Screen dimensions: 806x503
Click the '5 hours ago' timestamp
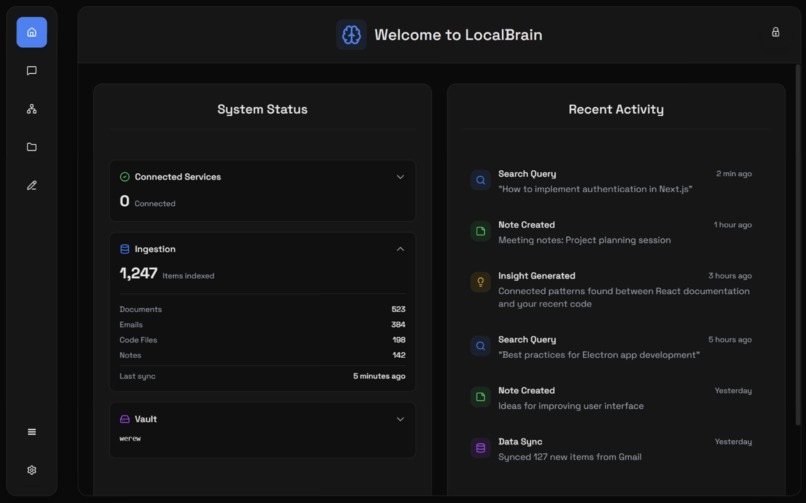[730, 339]
